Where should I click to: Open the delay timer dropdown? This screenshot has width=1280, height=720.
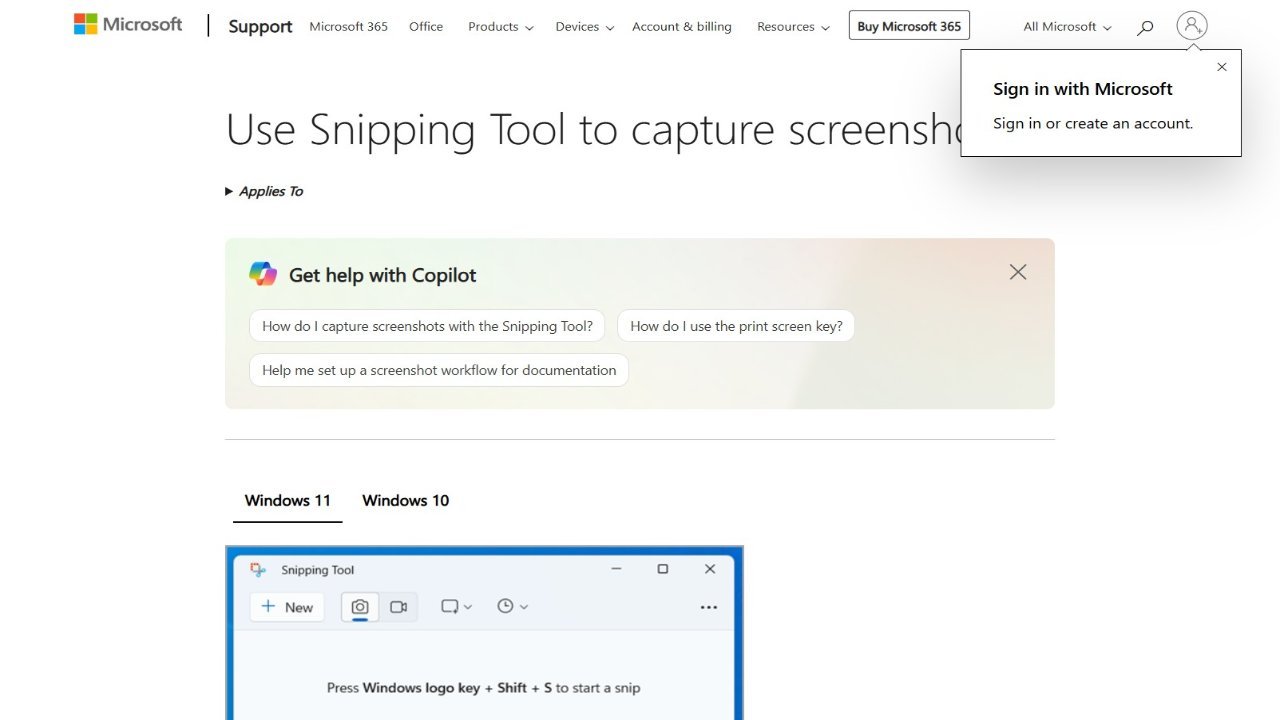tap(512, 606)
